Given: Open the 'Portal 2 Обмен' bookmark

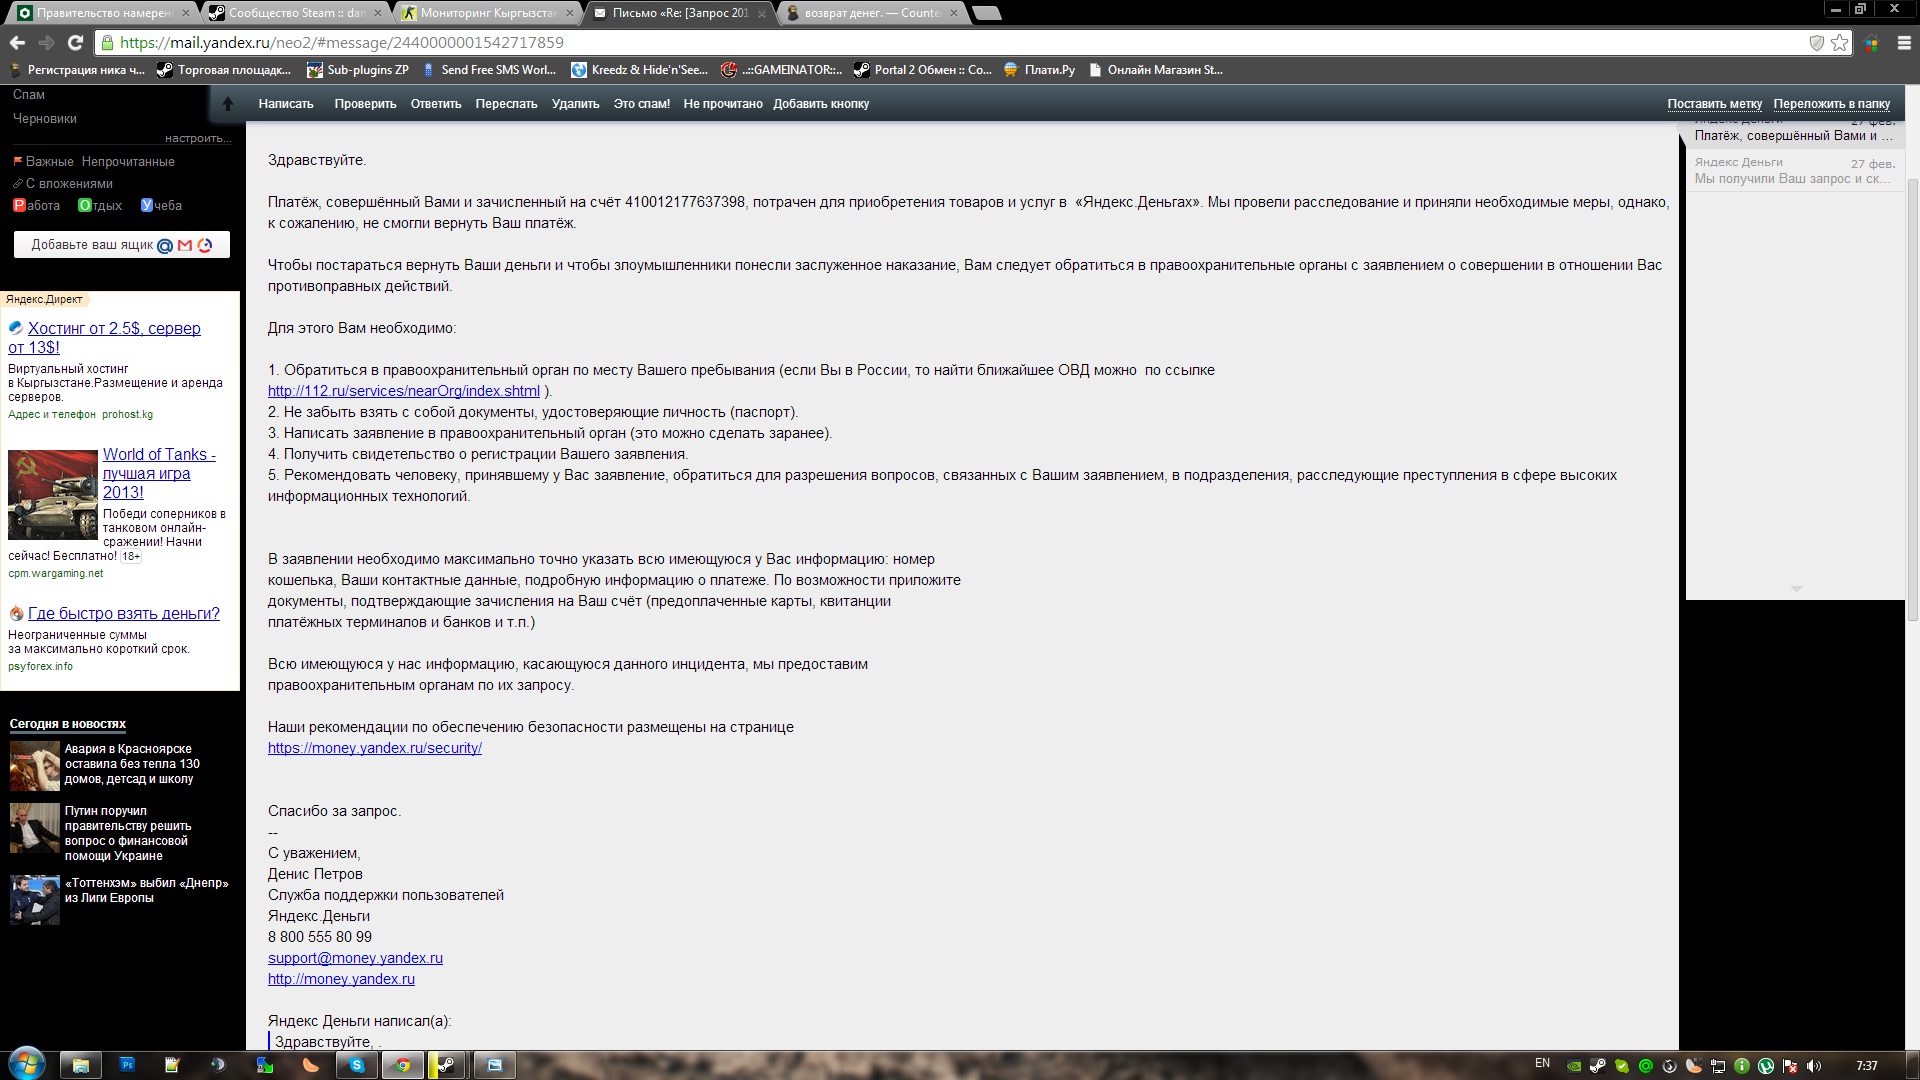Looking at the screenshot, I should (922, 70).
